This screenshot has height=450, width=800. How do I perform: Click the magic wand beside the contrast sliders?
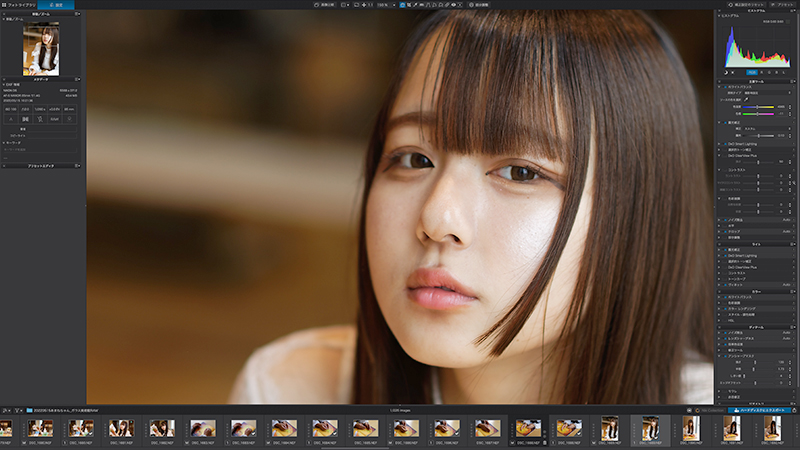coord(794,182)
